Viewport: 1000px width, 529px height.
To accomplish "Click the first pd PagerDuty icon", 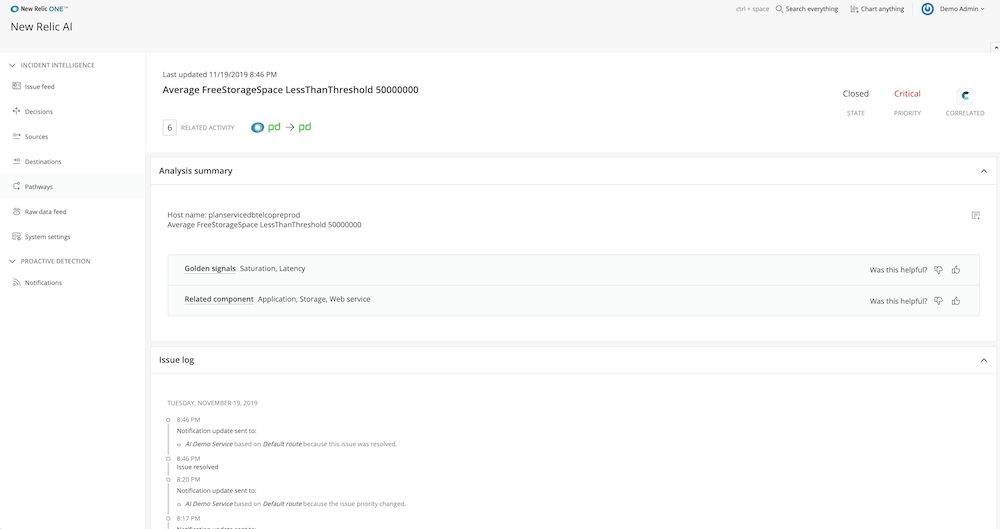I will [274, 127].
